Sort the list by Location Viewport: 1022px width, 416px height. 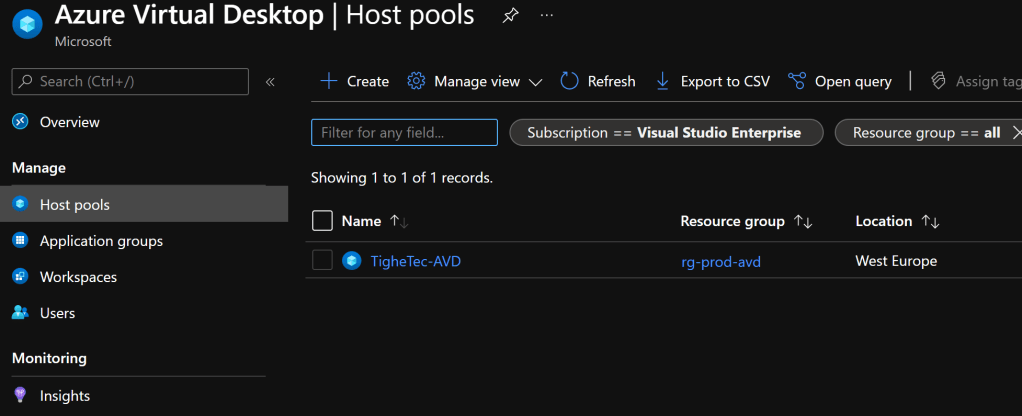tap(930, 221)
